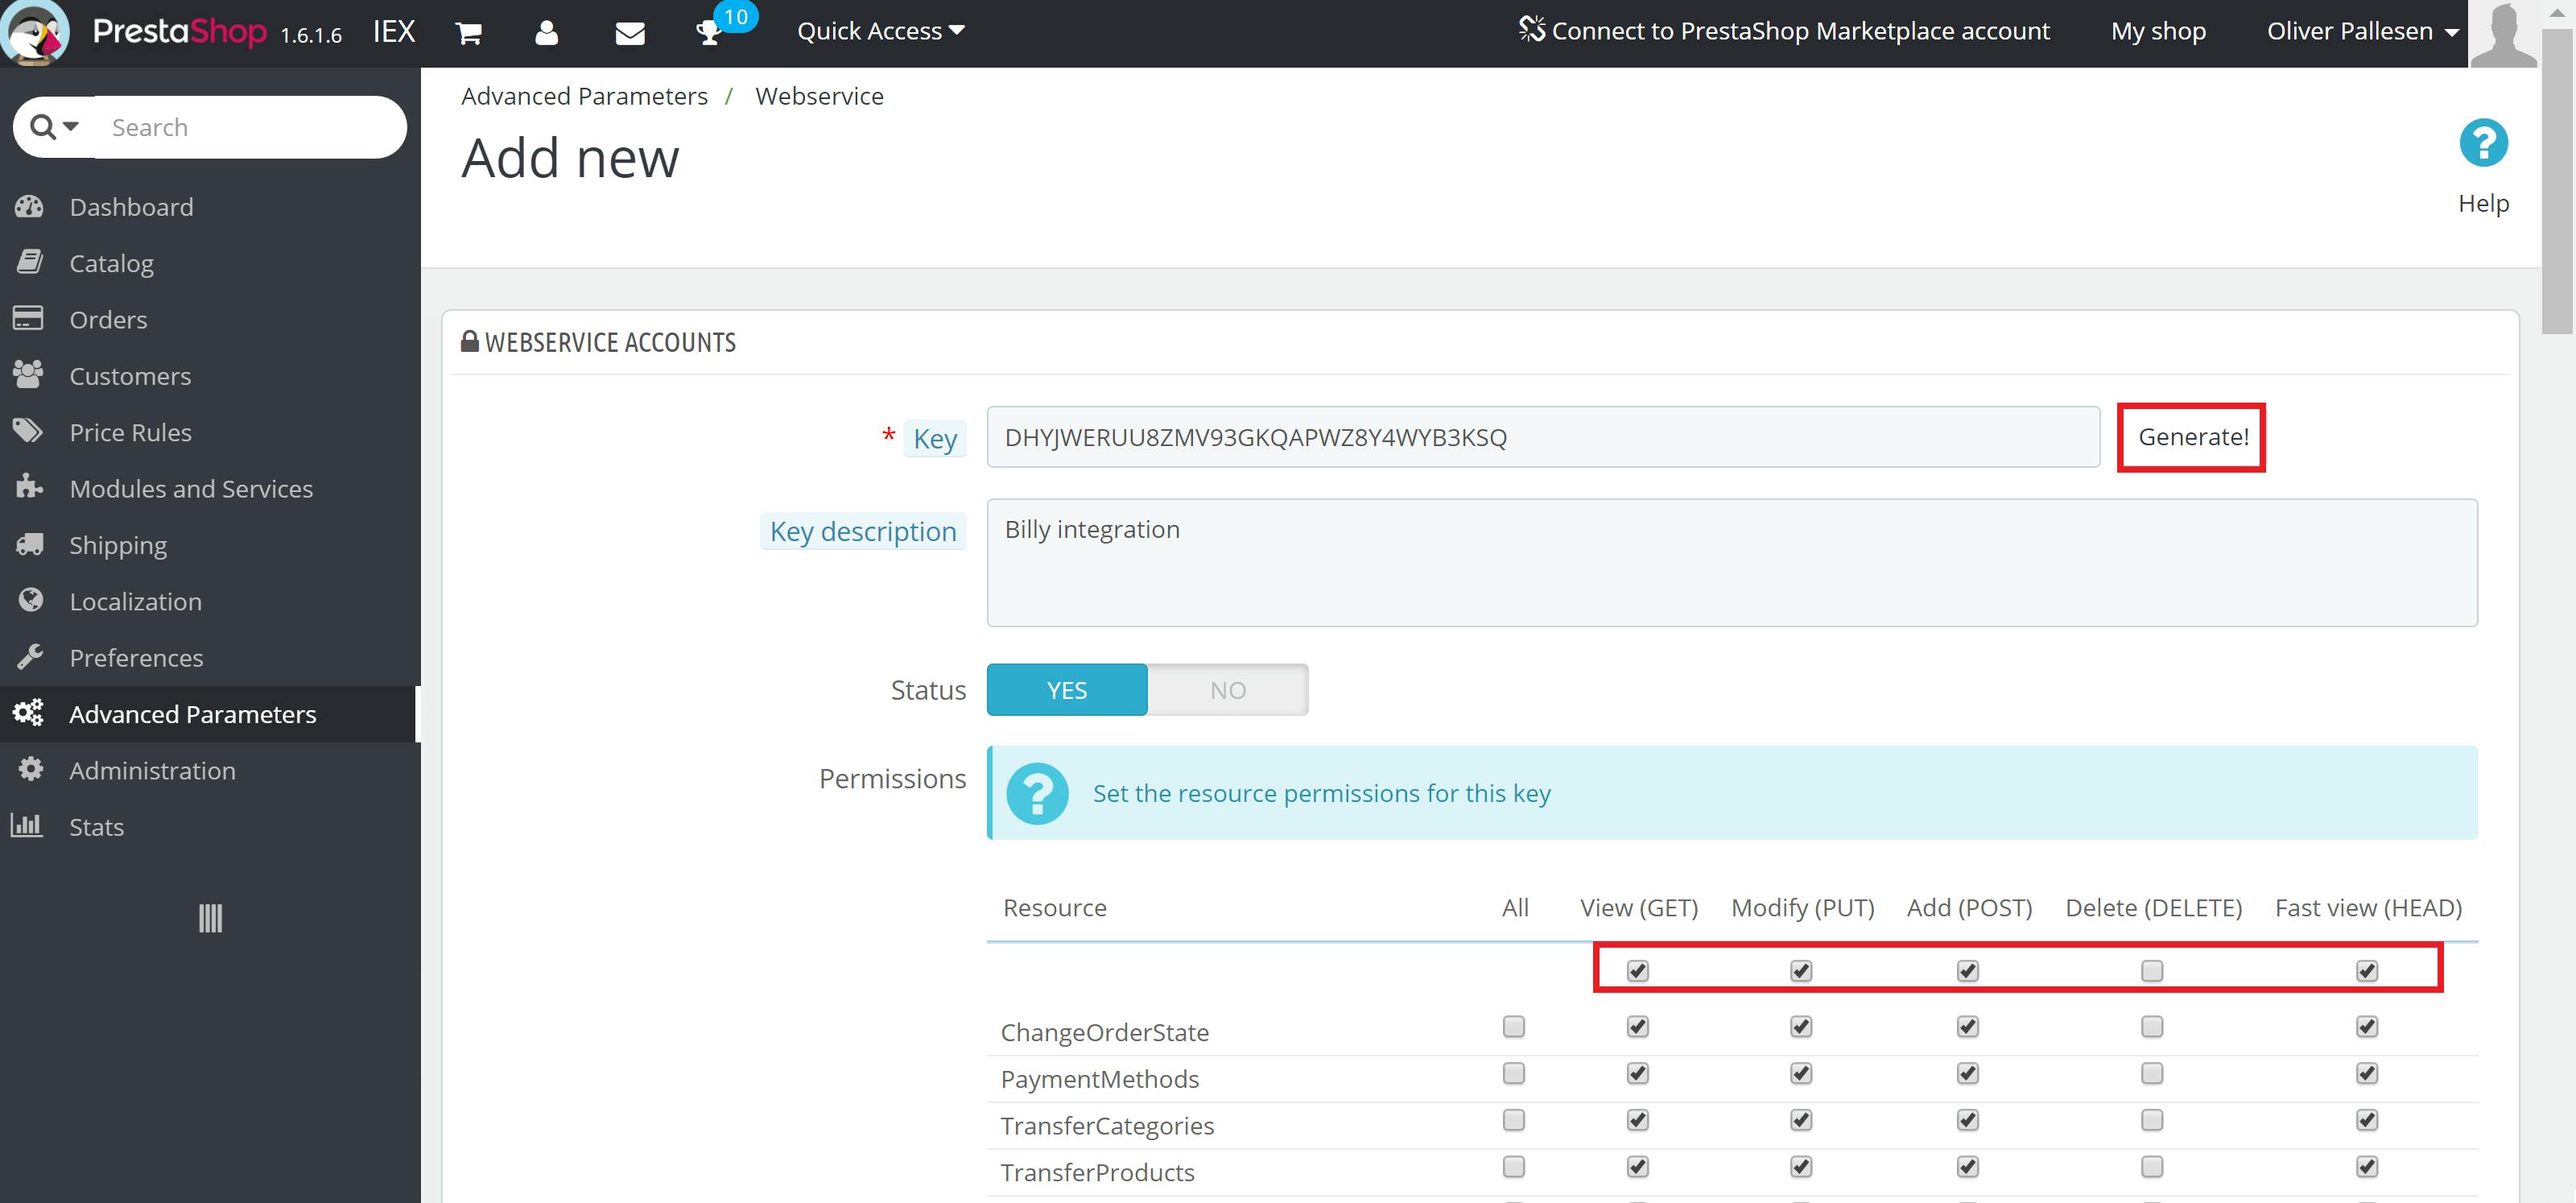Click the Administration gear icon

31,769
